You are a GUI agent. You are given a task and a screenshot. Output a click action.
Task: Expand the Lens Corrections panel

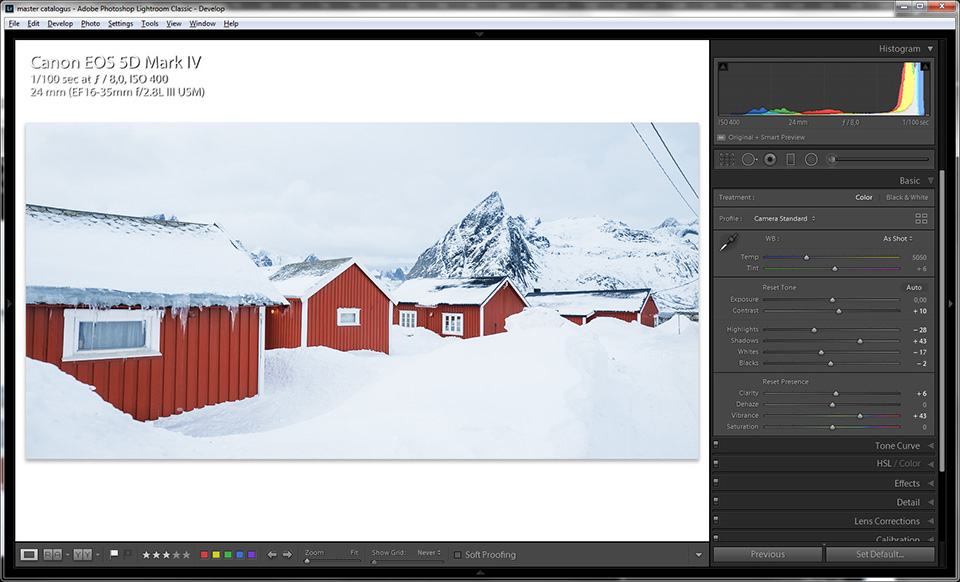[x=930, y=521]
